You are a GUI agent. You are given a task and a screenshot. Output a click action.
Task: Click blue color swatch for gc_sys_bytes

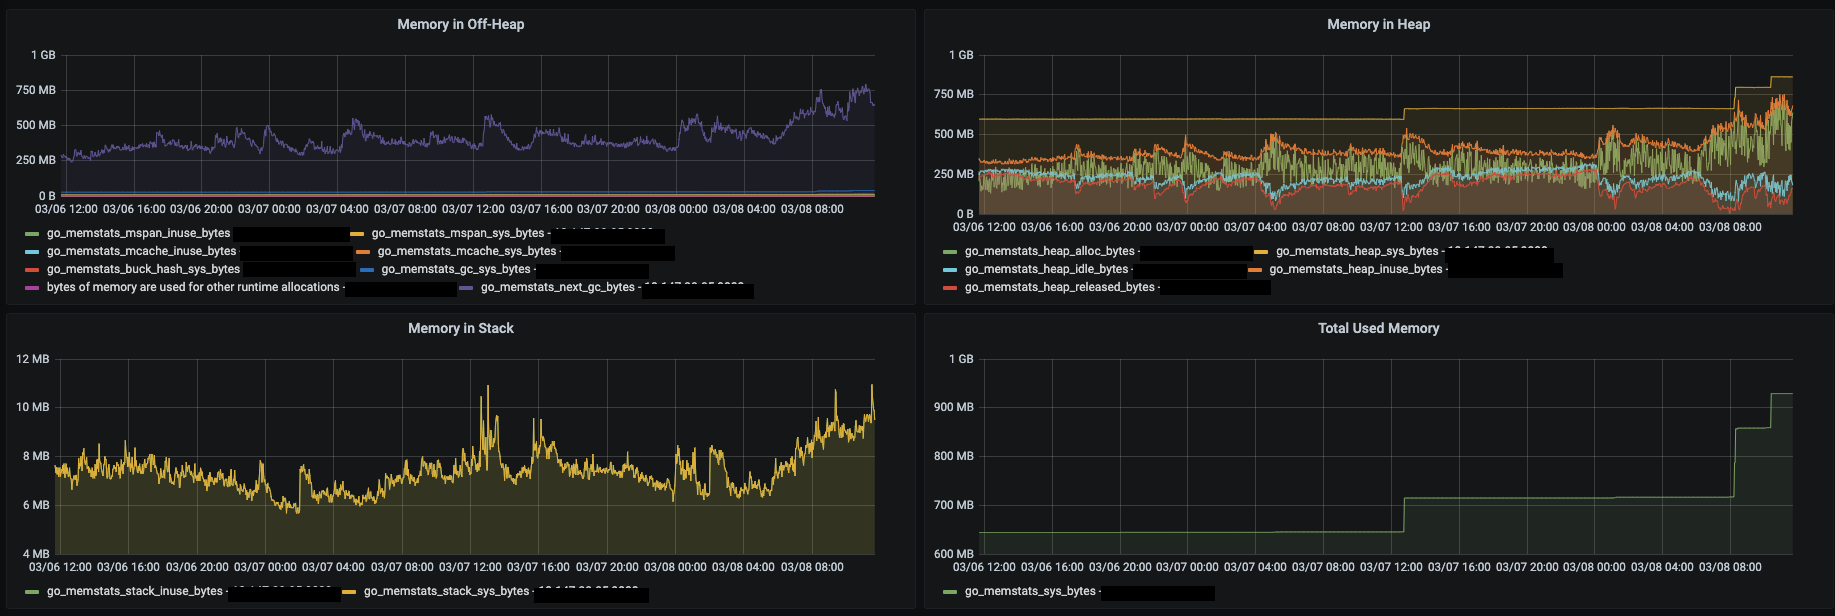click(x=366, y=270)
